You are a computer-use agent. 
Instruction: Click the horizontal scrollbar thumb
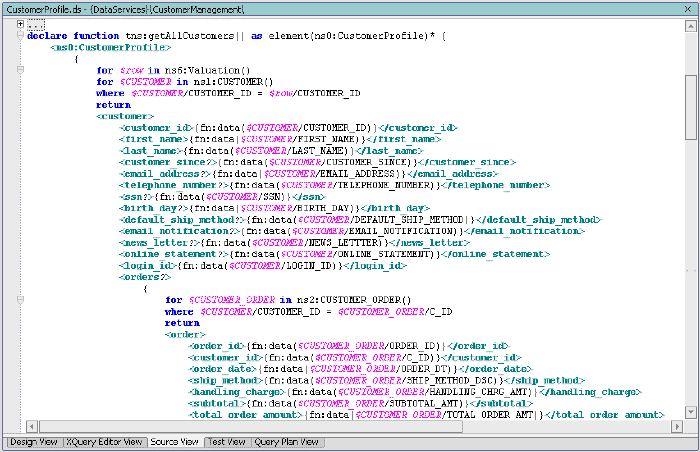point(251,427)
